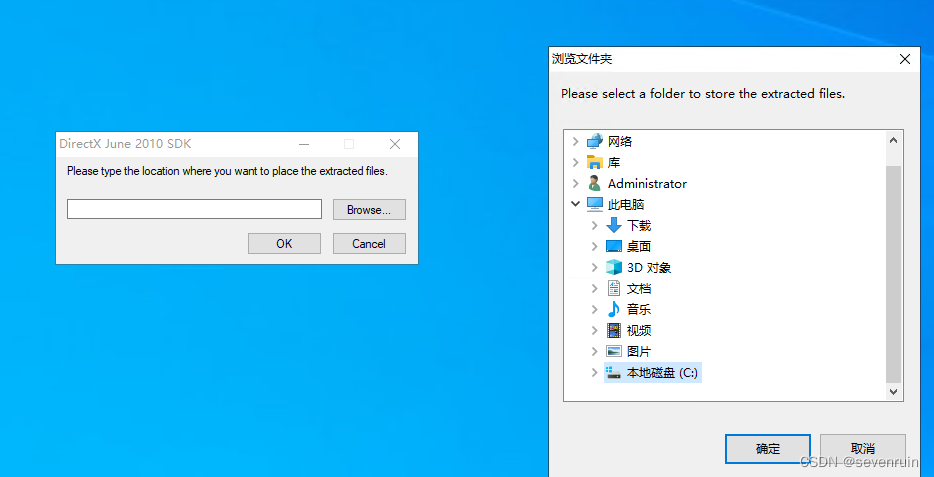
Task: Select the 网络 text label
Action: coord(620,142)
